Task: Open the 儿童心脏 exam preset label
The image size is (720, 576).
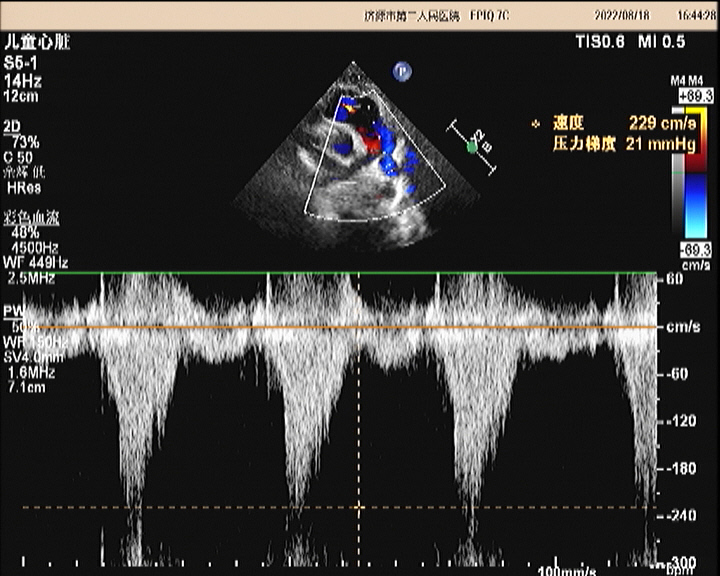Action: 37,43
